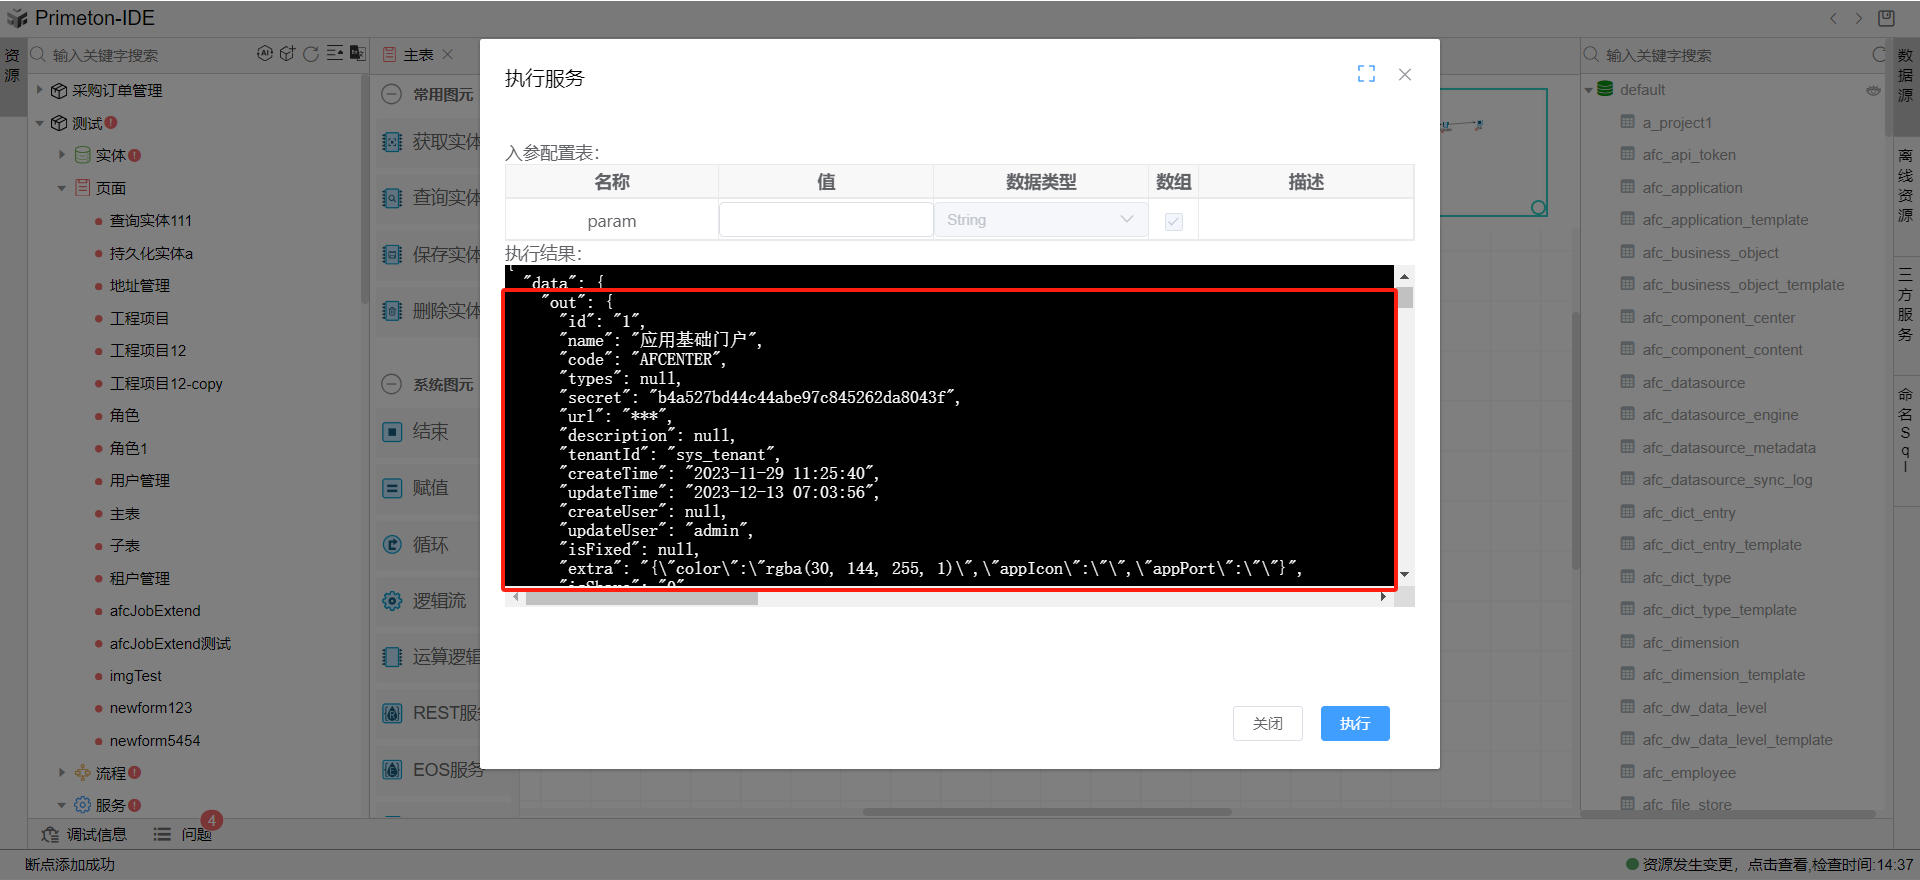Click the add new module cube icon
The width and height of the screenshot is (1920, 880).
click(287, 54)
